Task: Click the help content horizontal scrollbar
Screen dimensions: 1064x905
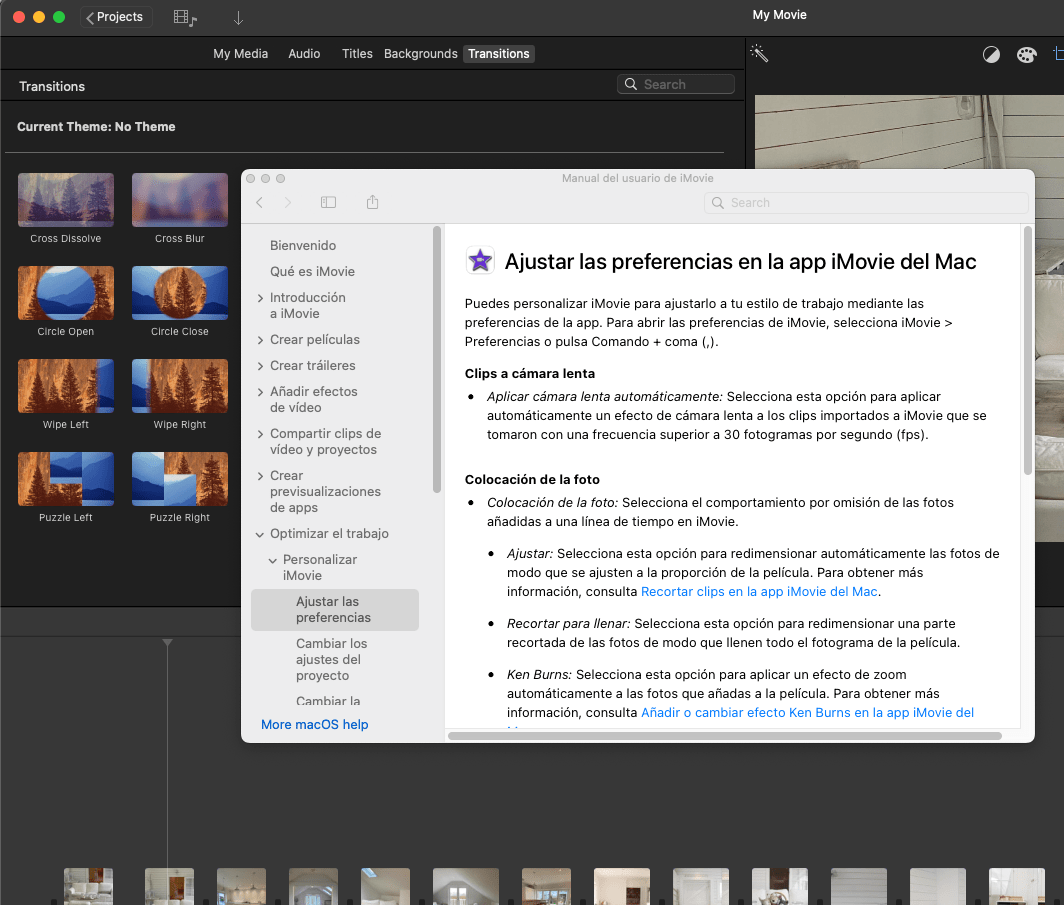Action: 724,736
